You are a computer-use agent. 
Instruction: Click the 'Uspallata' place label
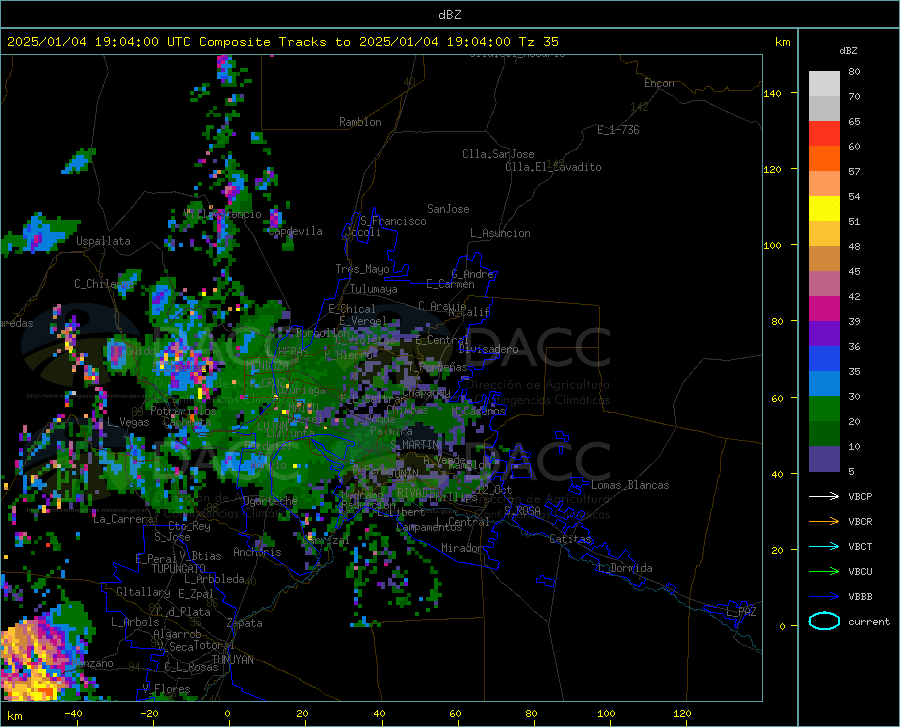103,241
